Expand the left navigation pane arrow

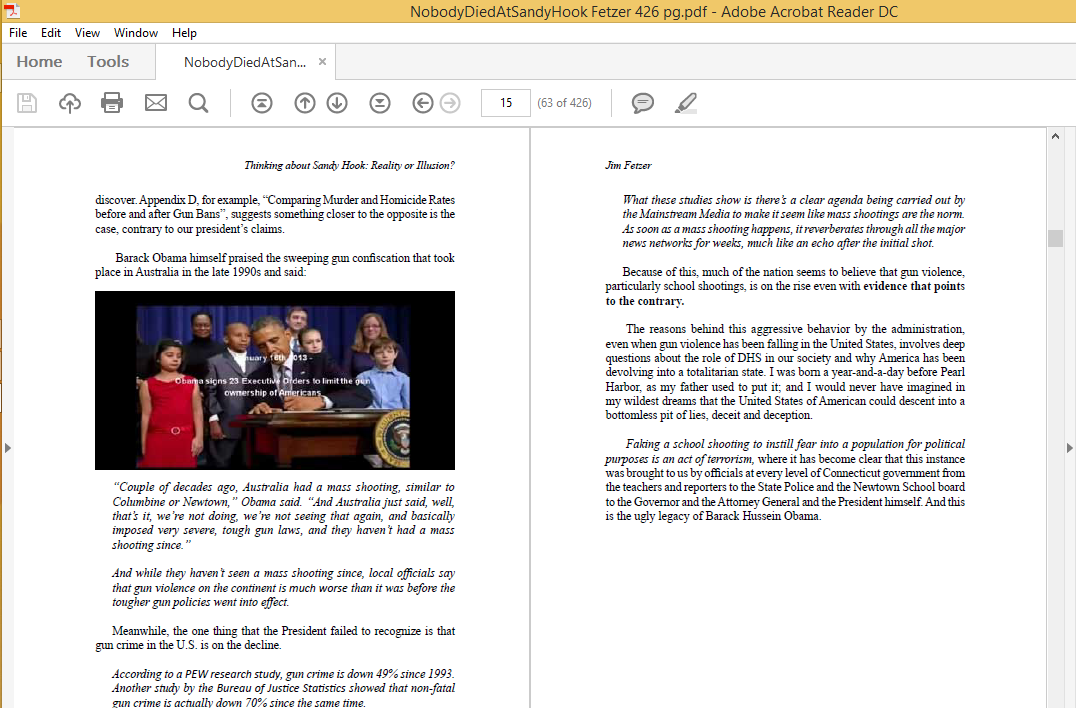point(8,448)
